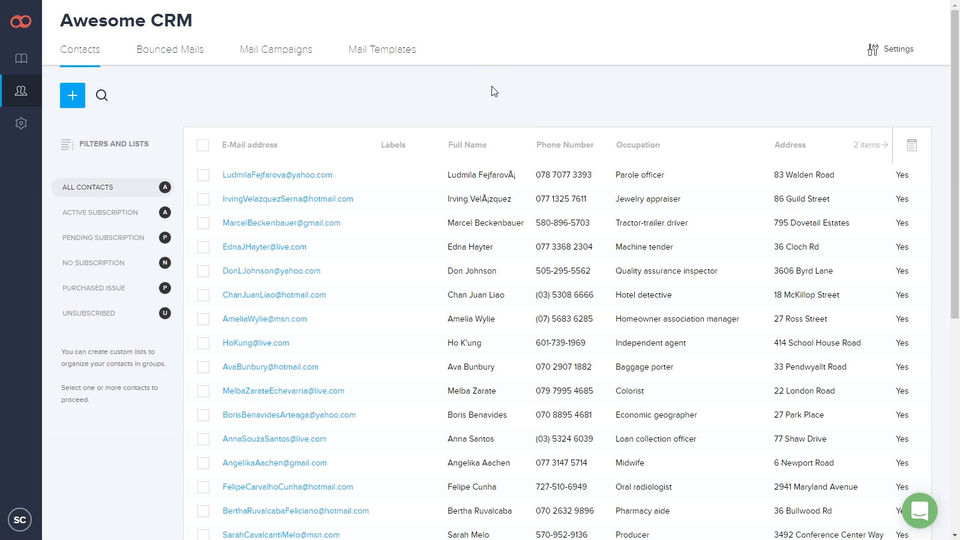Click the All Contacts A badge
This screenshot has width=960, height=540.
pyautogui.click(x=165, y=187)
